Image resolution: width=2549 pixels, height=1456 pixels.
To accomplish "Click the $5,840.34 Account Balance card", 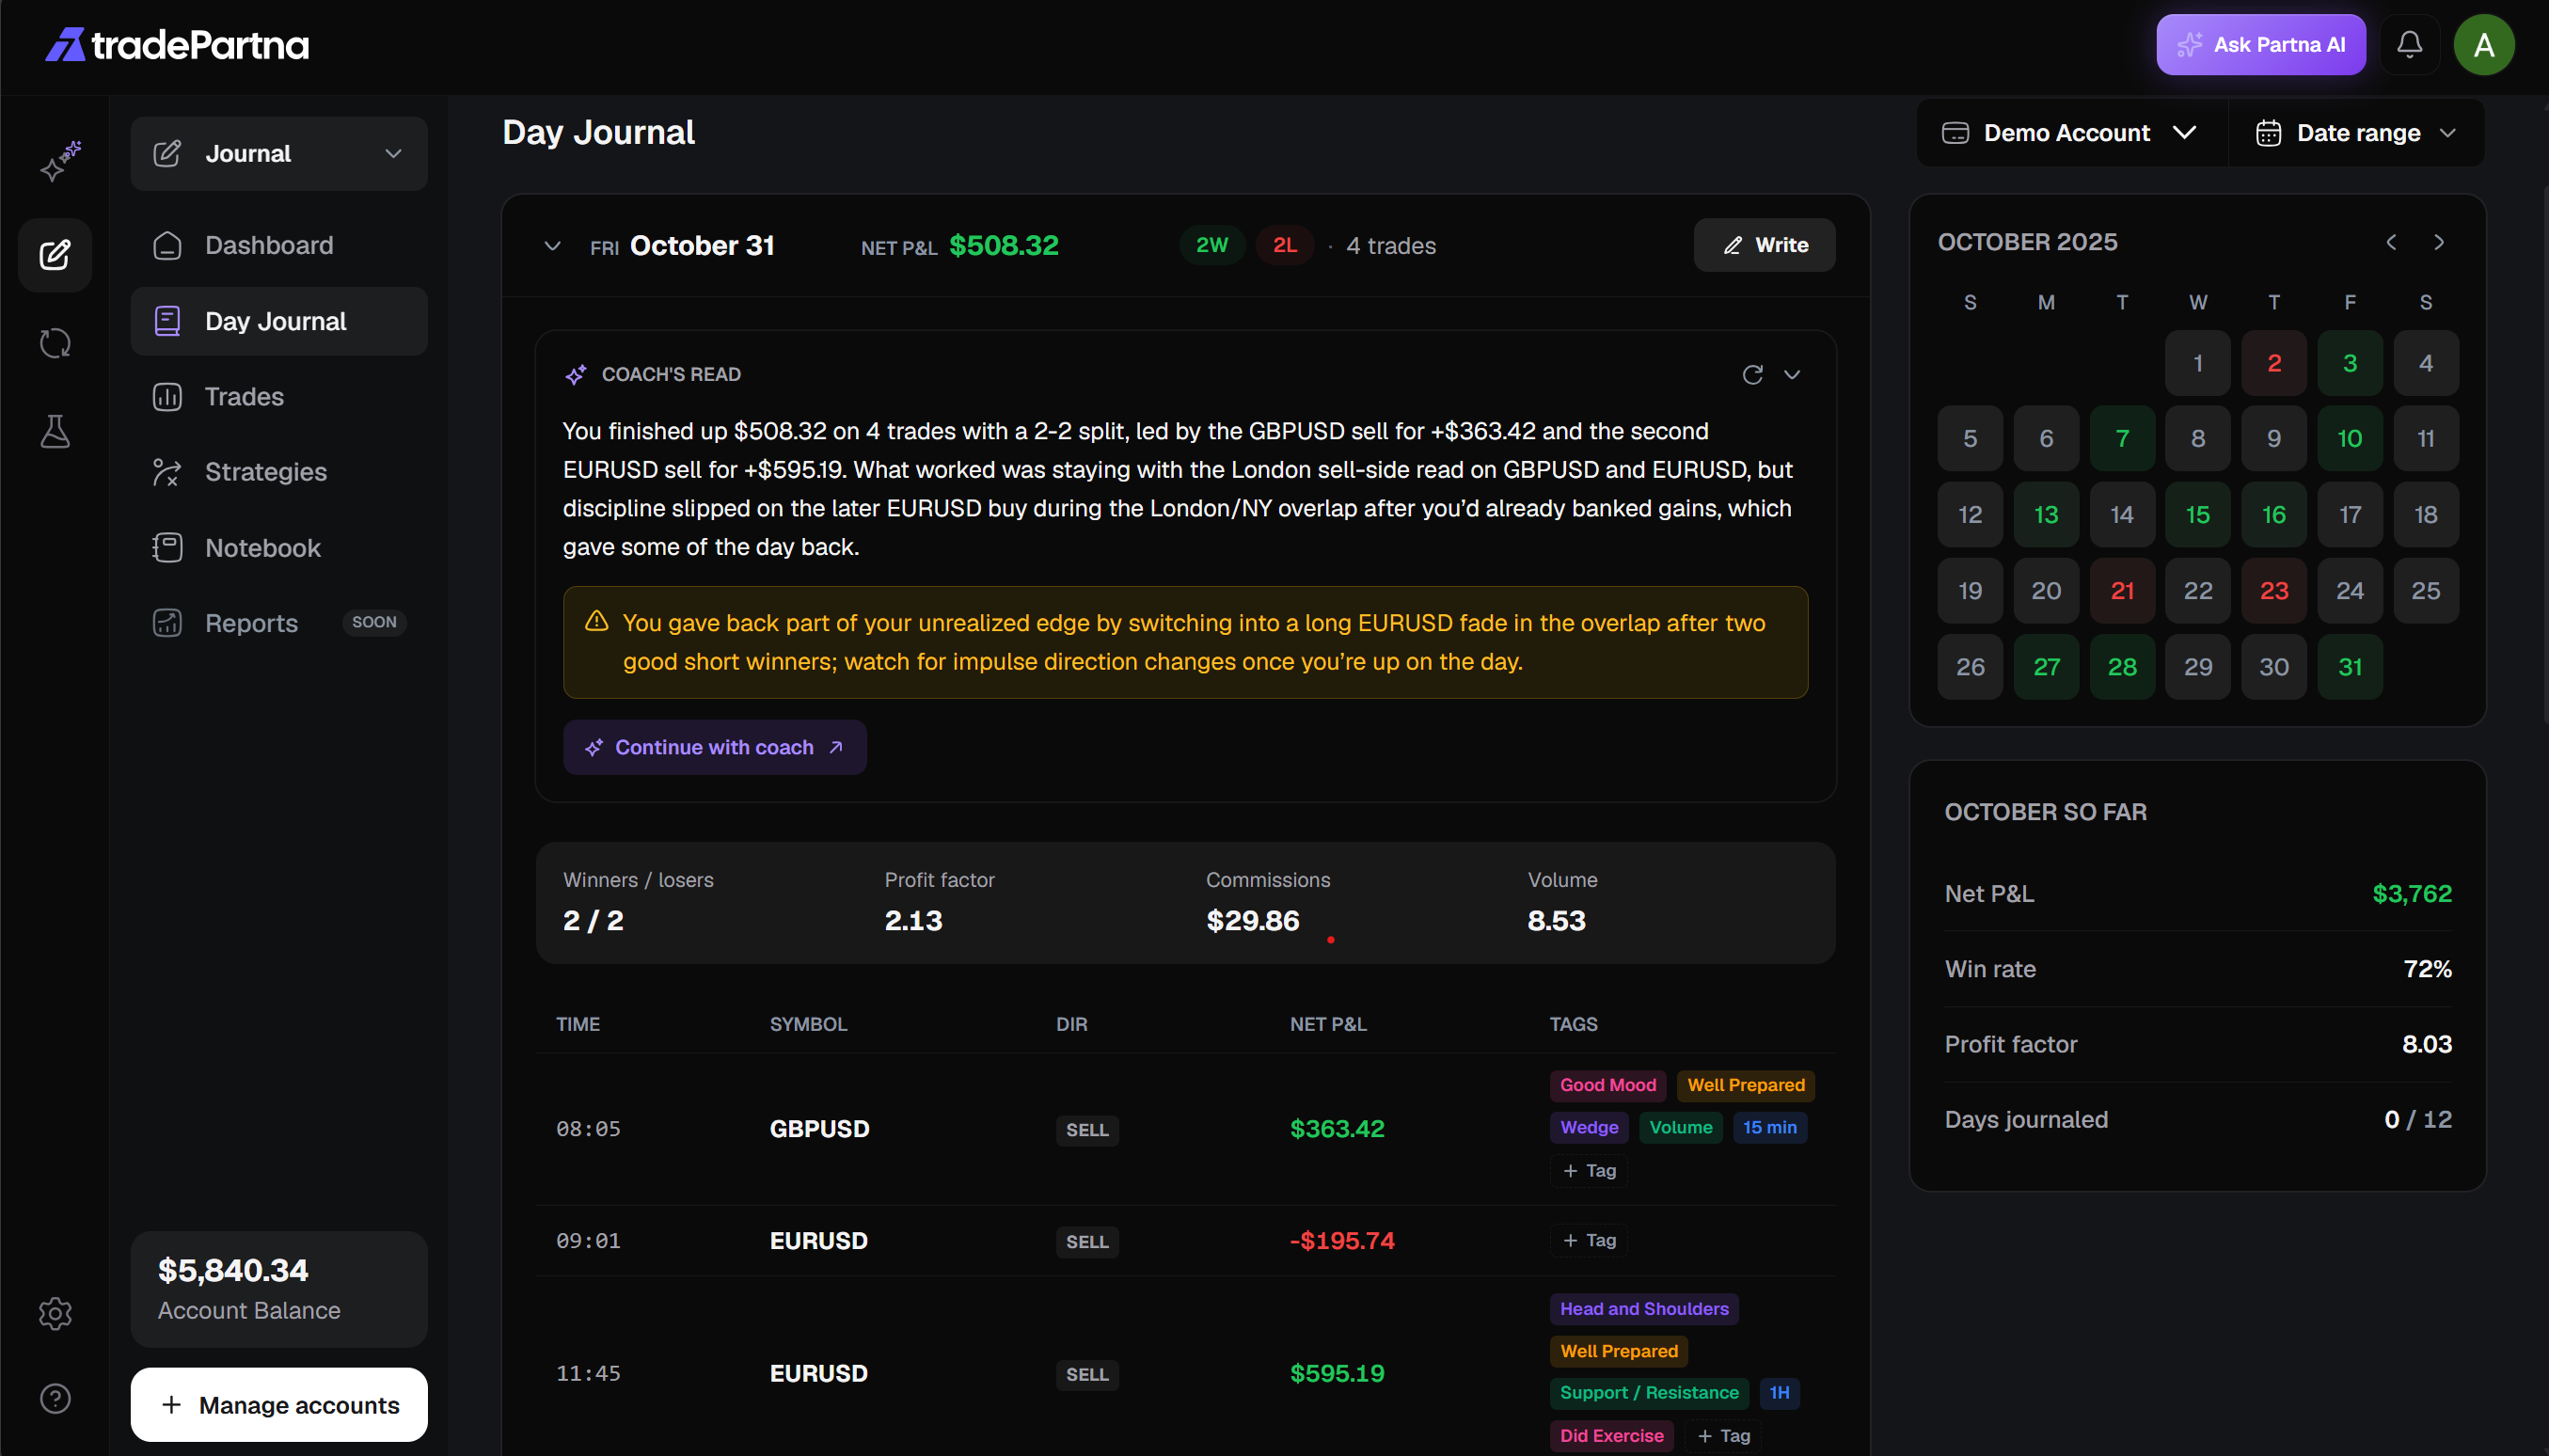I will point(279,1288).
